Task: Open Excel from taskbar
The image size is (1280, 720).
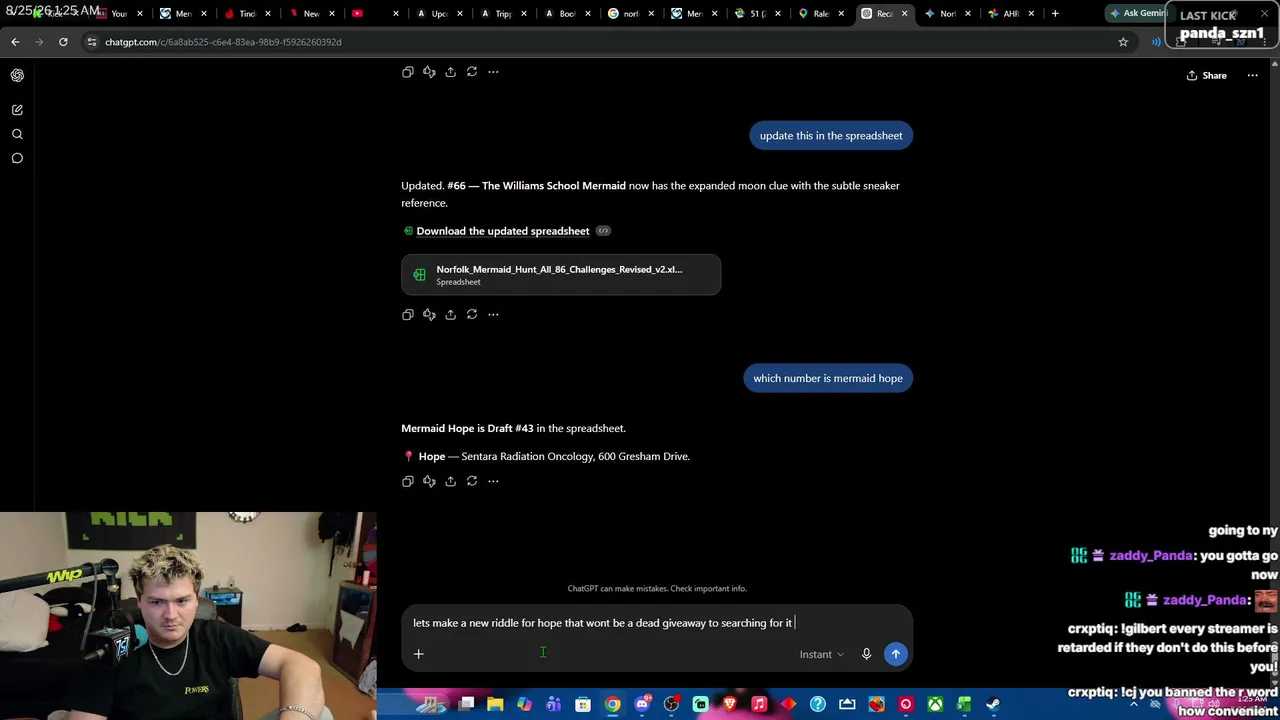Action: pos(964,705)
